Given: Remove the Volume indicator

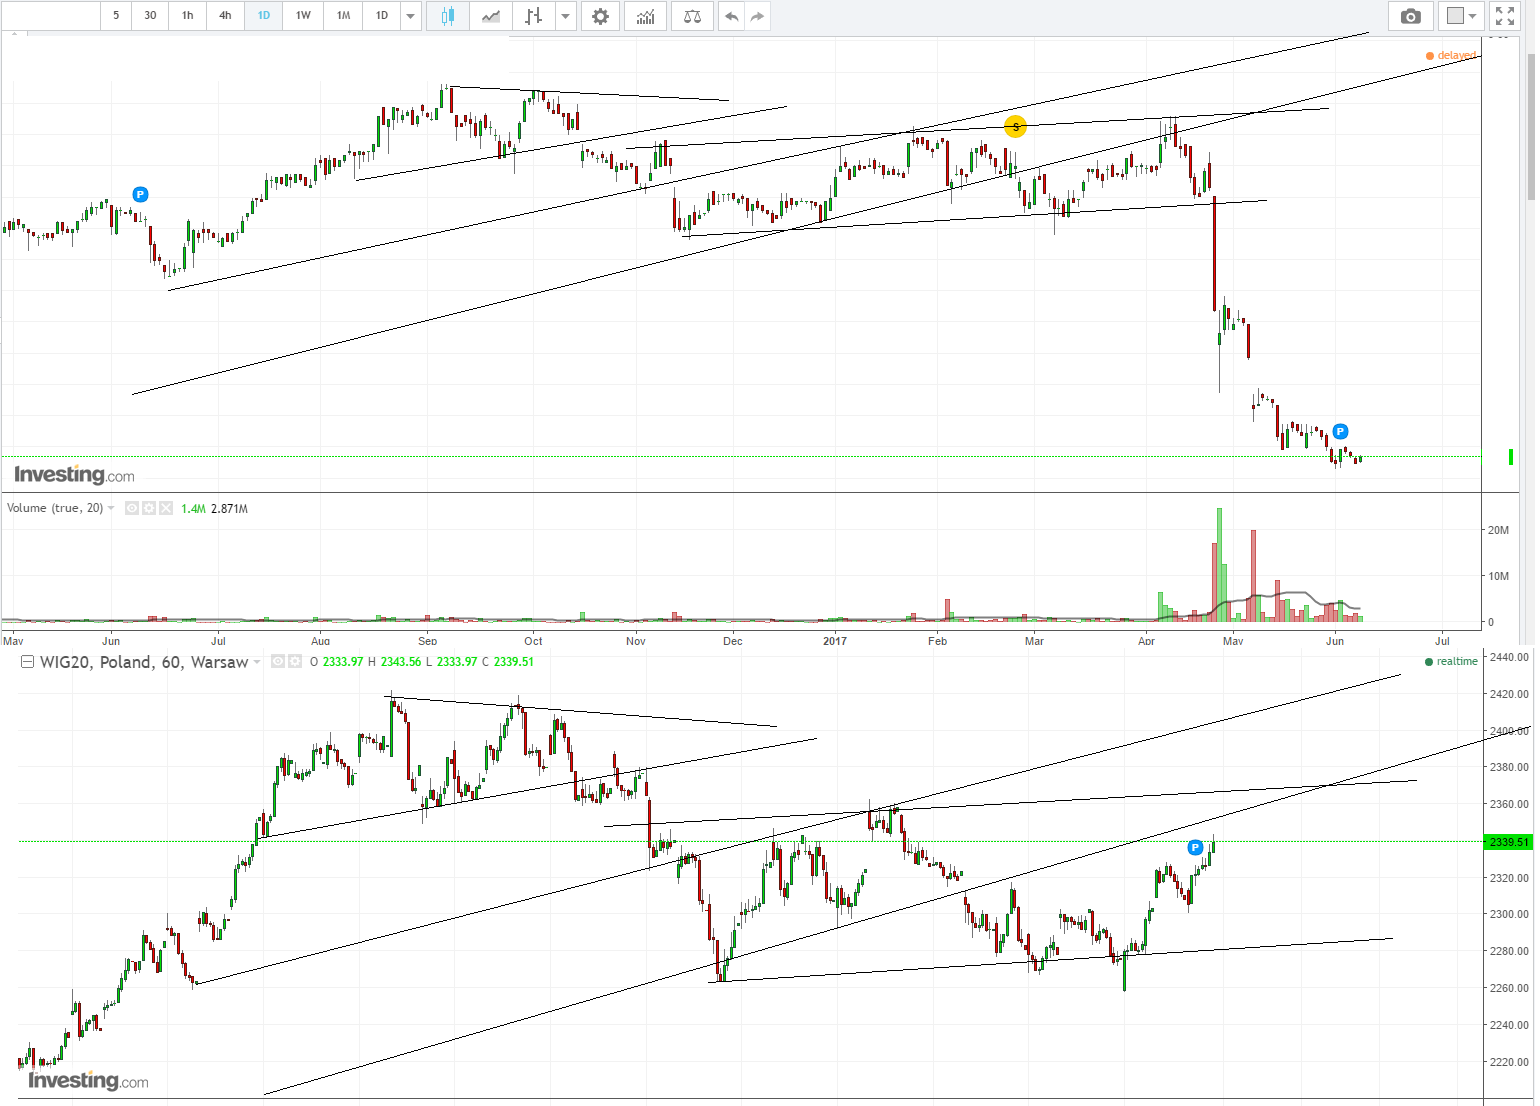Looking at the screenshot, I should (x=166, y=508).
